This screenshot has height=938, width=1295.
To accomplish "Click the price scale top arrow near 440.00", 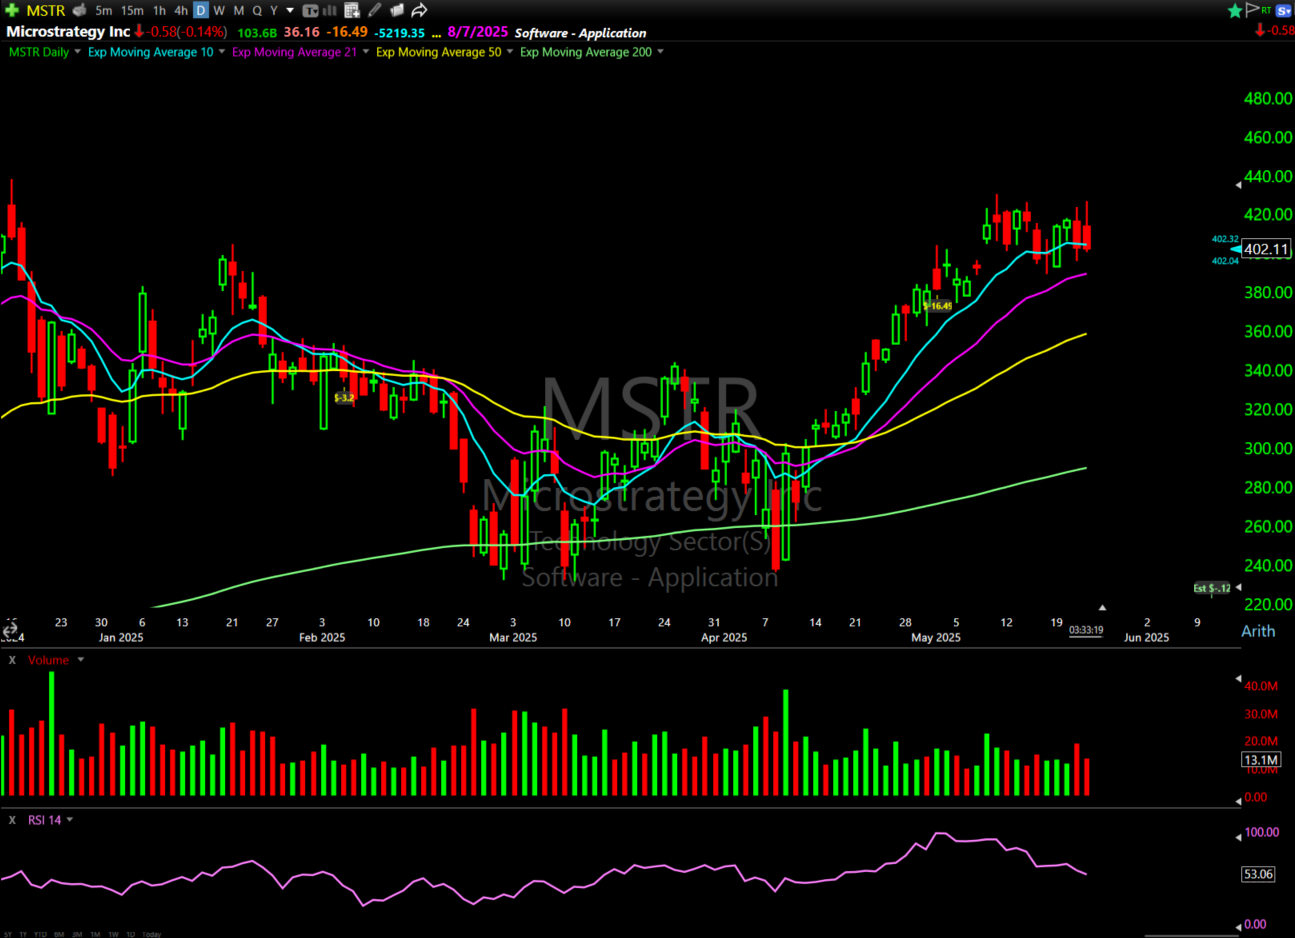I will (x=1238, y=186).
